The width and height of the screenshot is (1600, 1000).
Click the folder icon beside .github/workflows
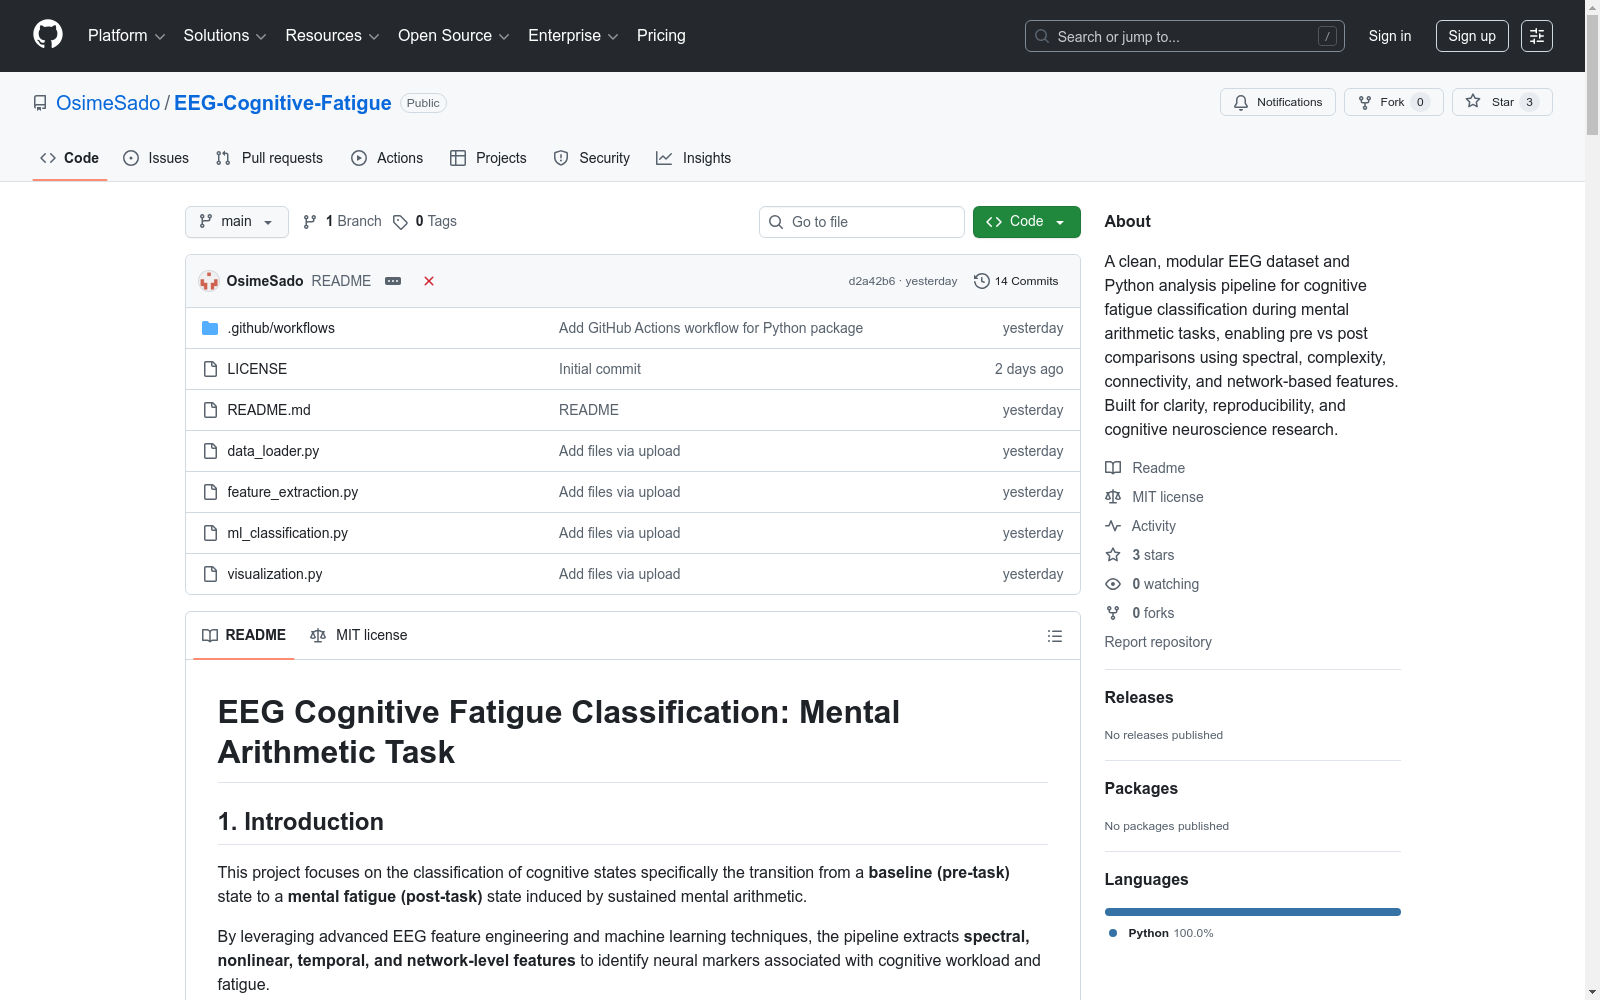pos(210,328)
